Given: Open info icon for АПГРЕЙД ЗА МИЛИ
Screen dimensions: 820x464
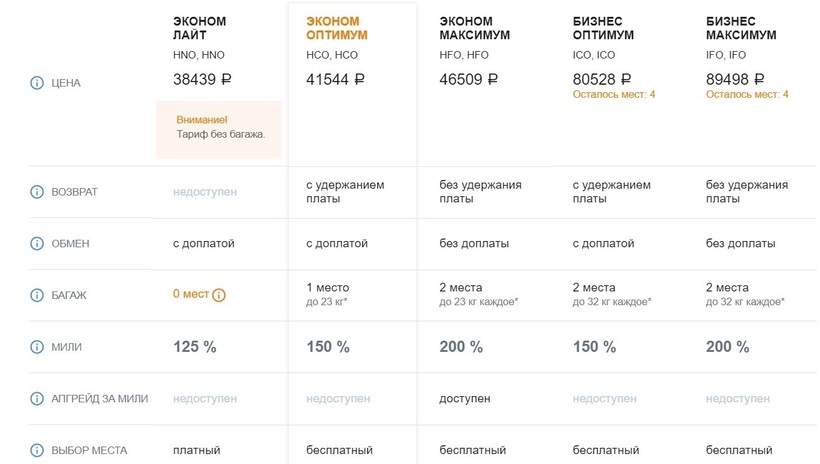Looking at the screenshot, I should click(x=38, y=399).
